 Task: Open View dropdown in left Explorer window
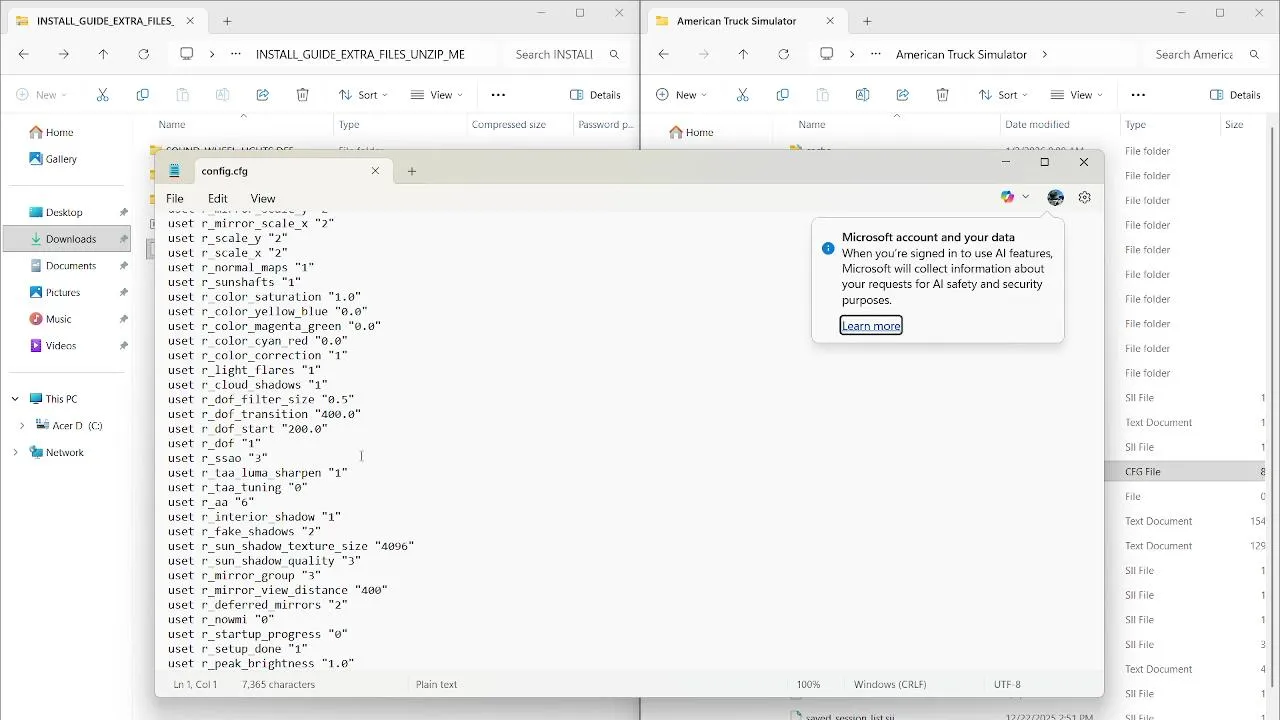click(x=437, y=95)
